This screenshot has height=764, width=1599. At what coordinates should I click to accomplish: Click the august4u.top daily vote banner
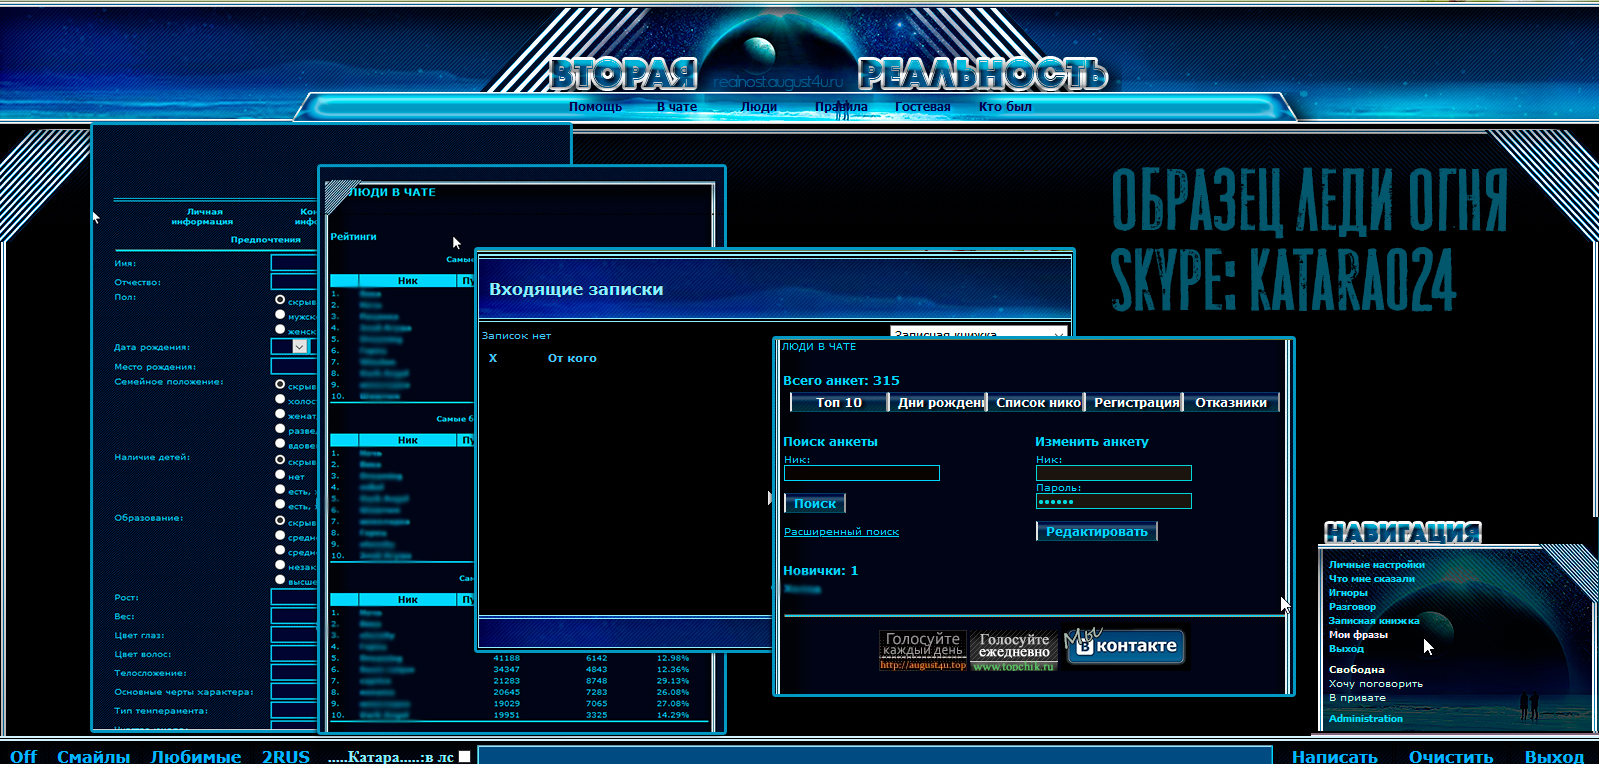pyautogui.click(x=923, y=650)
